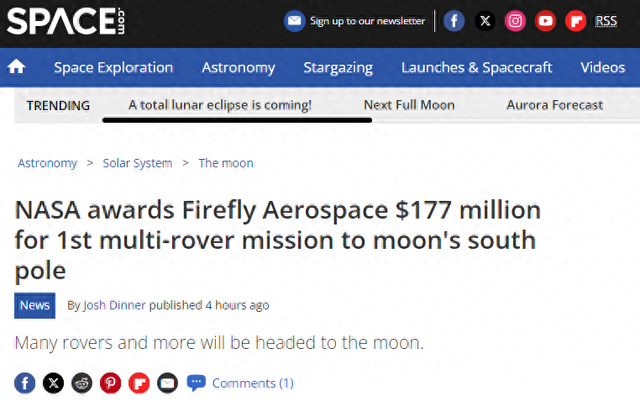Click the RSS link
The image size is (640, 412).
(x=606, y=21)
